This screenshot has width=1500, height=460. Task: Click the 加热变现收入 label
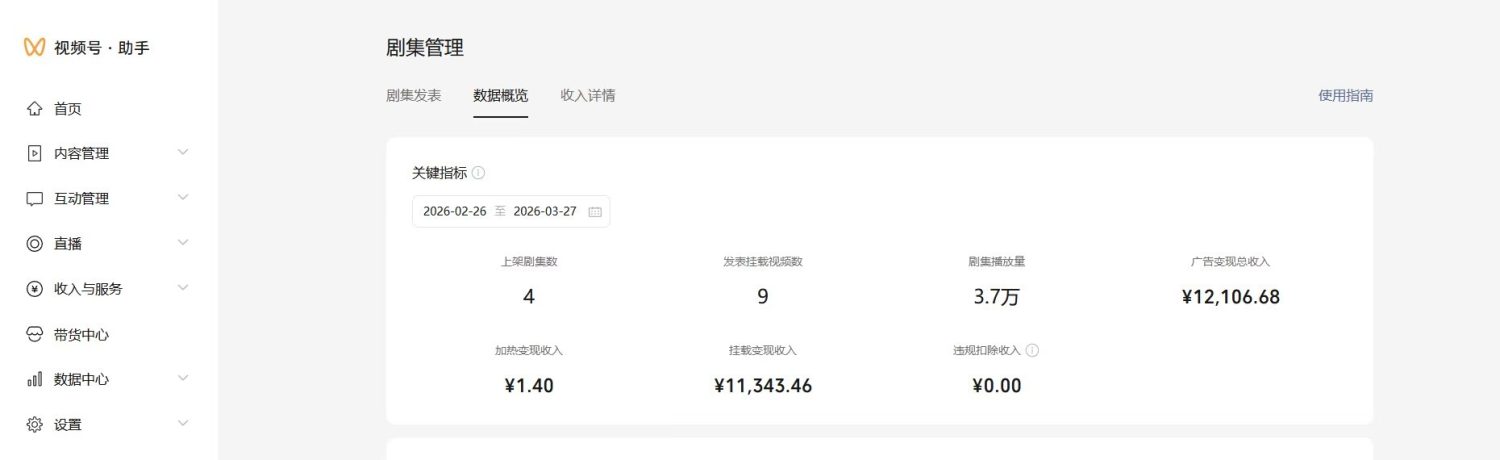(x=529, y=351)
